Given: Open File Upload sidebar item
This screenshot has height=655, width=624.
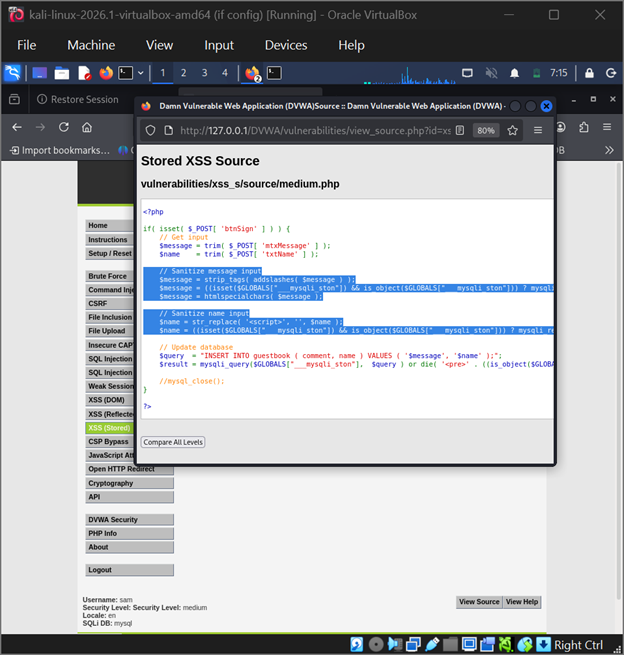Looking at the screenshot, I should coord(110,331).
